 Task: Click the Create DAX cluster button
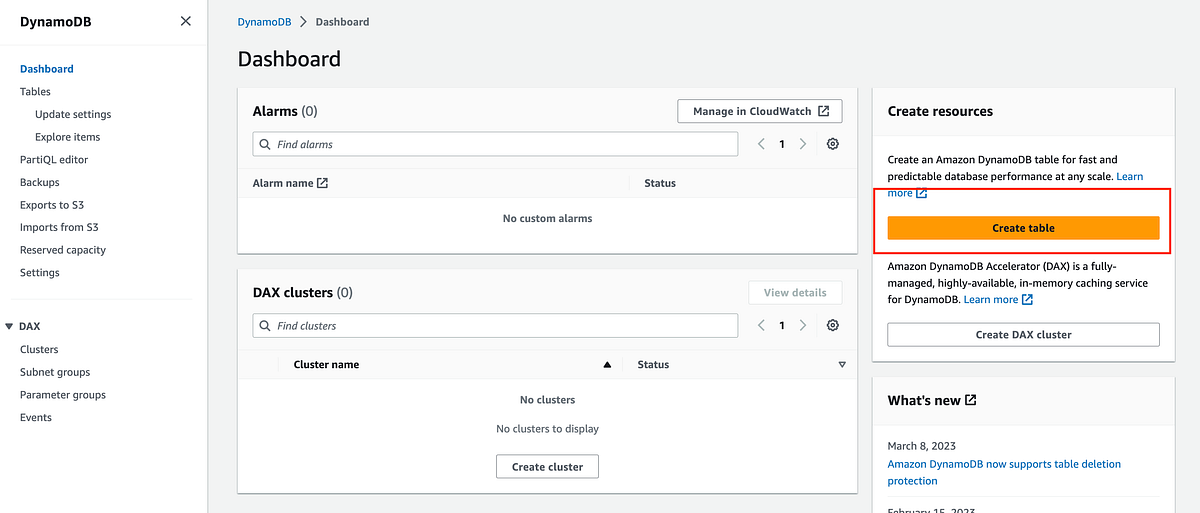click(1023, 335)
